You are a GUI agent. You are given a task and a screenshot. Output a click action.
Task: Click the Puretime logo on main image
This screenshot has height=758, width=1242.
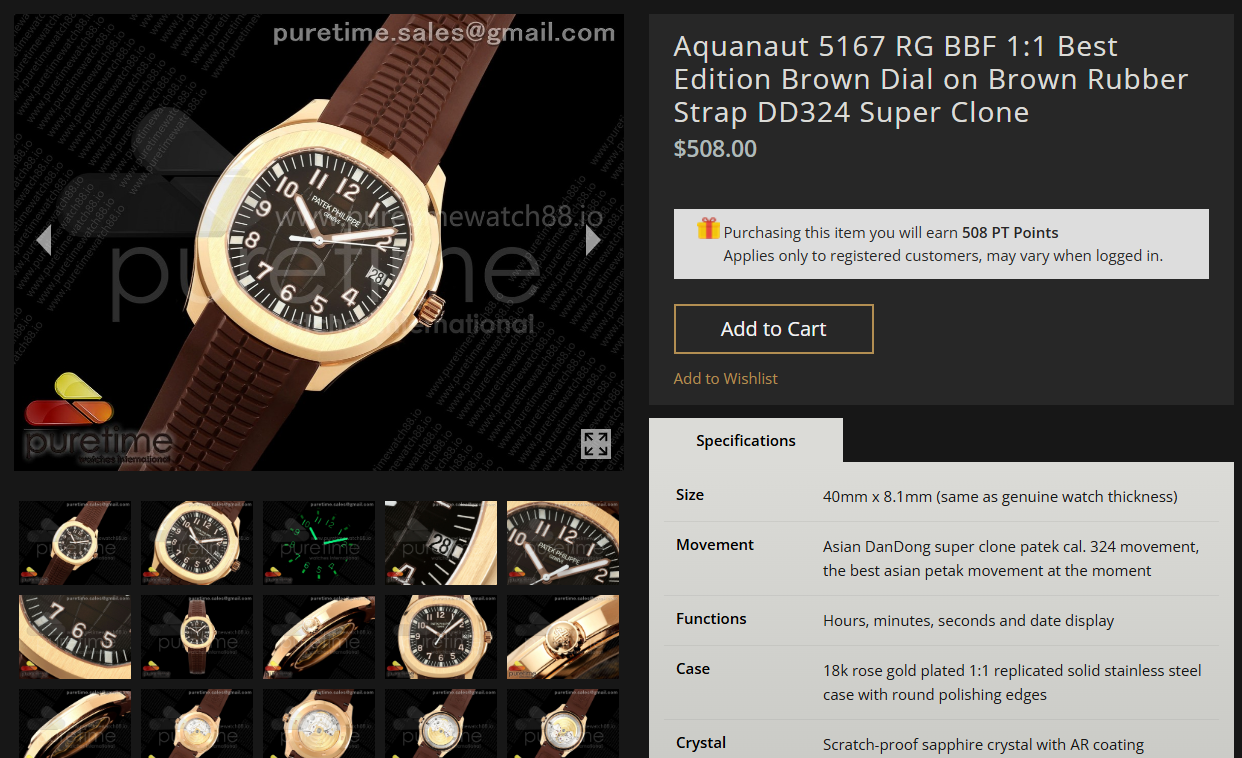pyautogui.click(x=96, y=418)
